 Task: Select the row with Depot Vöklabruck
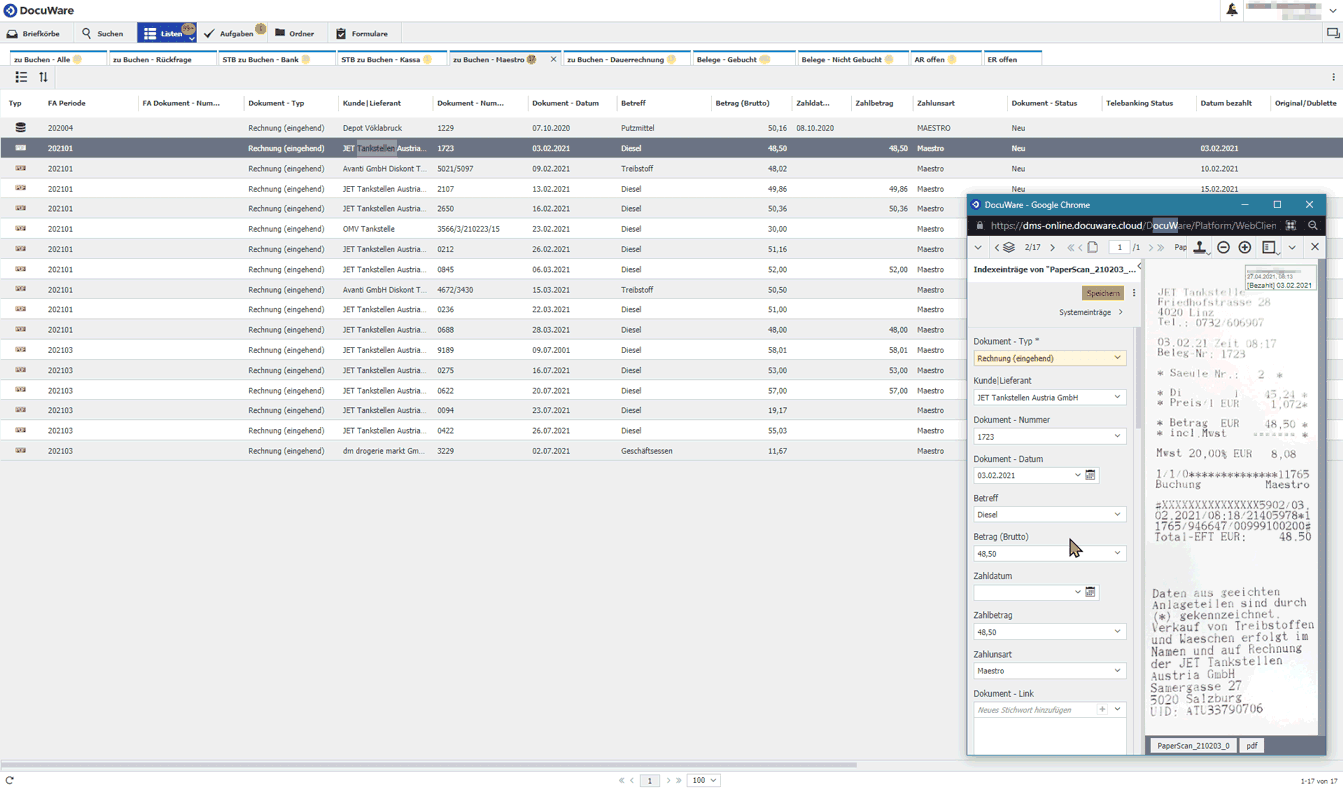pyautogui.click(x=671, y=128)
